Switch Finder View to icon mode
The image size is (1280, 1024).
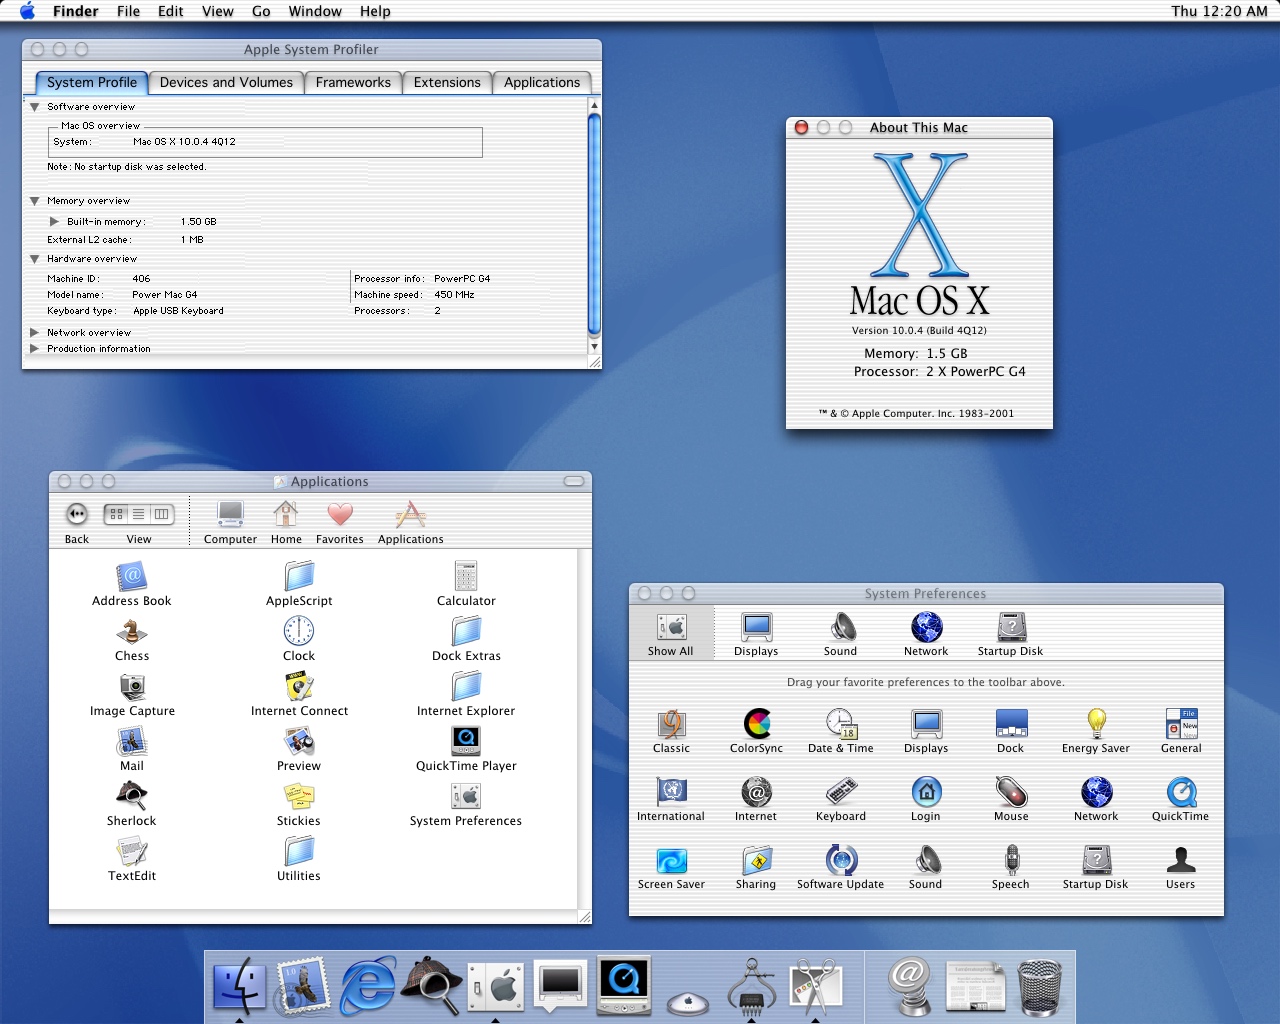[x=117, y=514]
